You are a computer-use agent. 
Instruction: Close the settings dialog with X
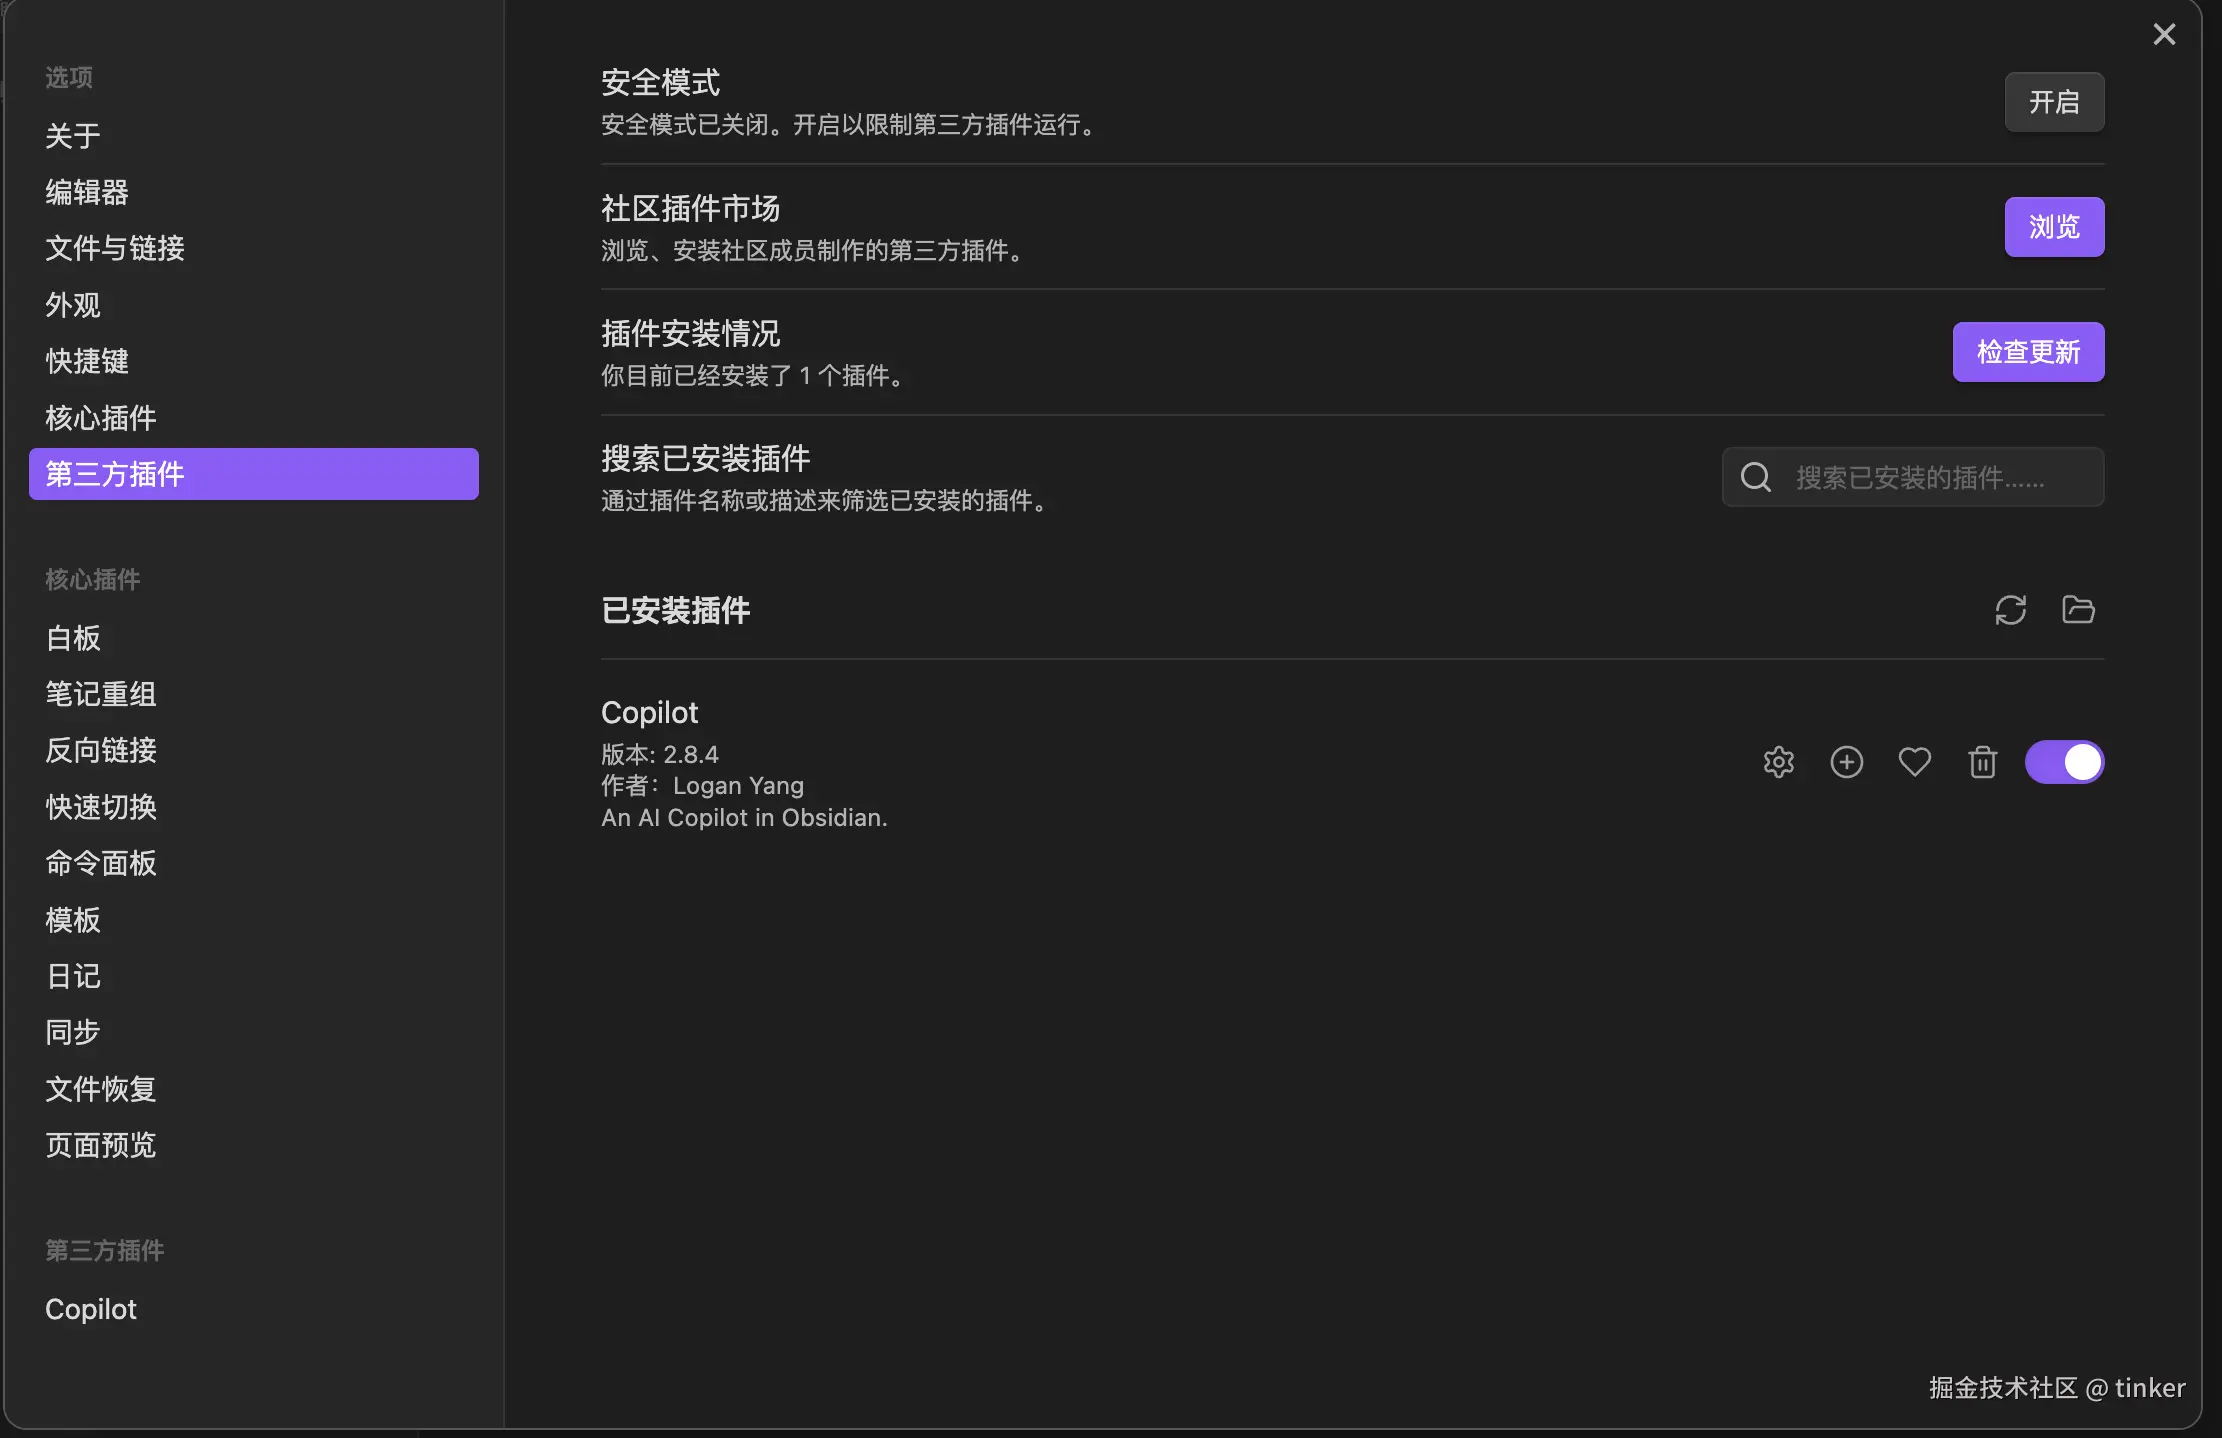2164,35
